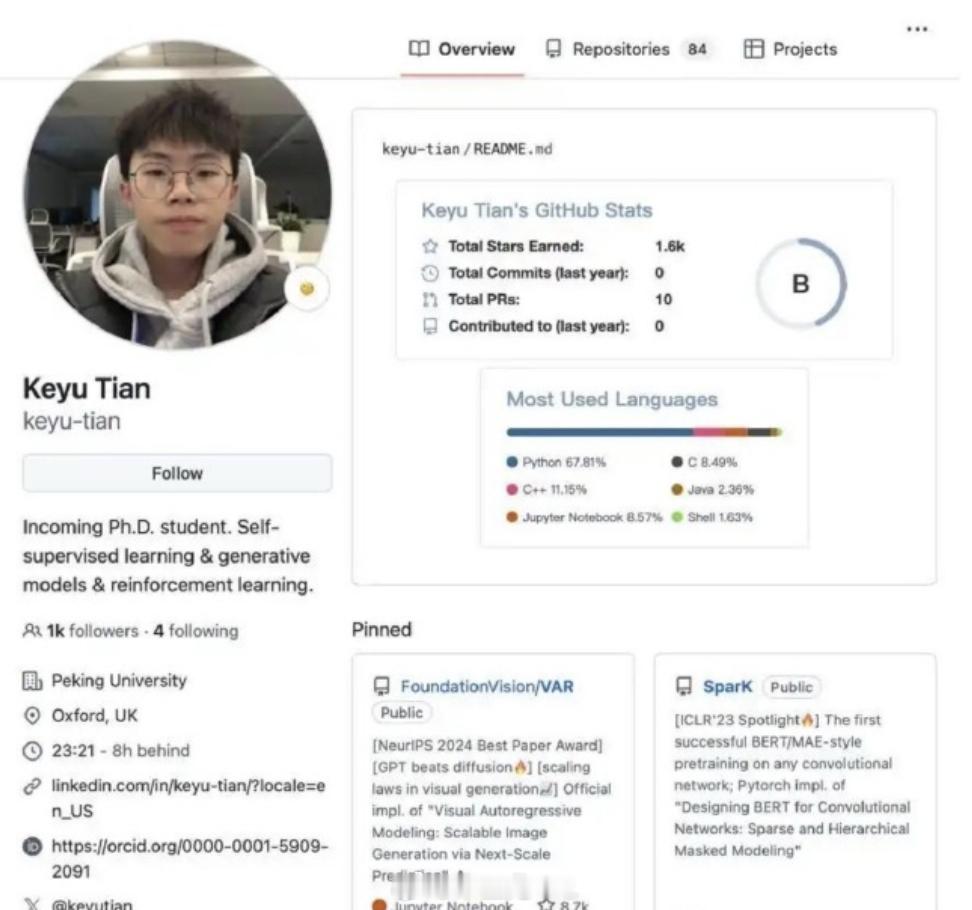Open the README.md link in the profile card
This screenshot has height=910, width=972.
[x=513, y=149]
